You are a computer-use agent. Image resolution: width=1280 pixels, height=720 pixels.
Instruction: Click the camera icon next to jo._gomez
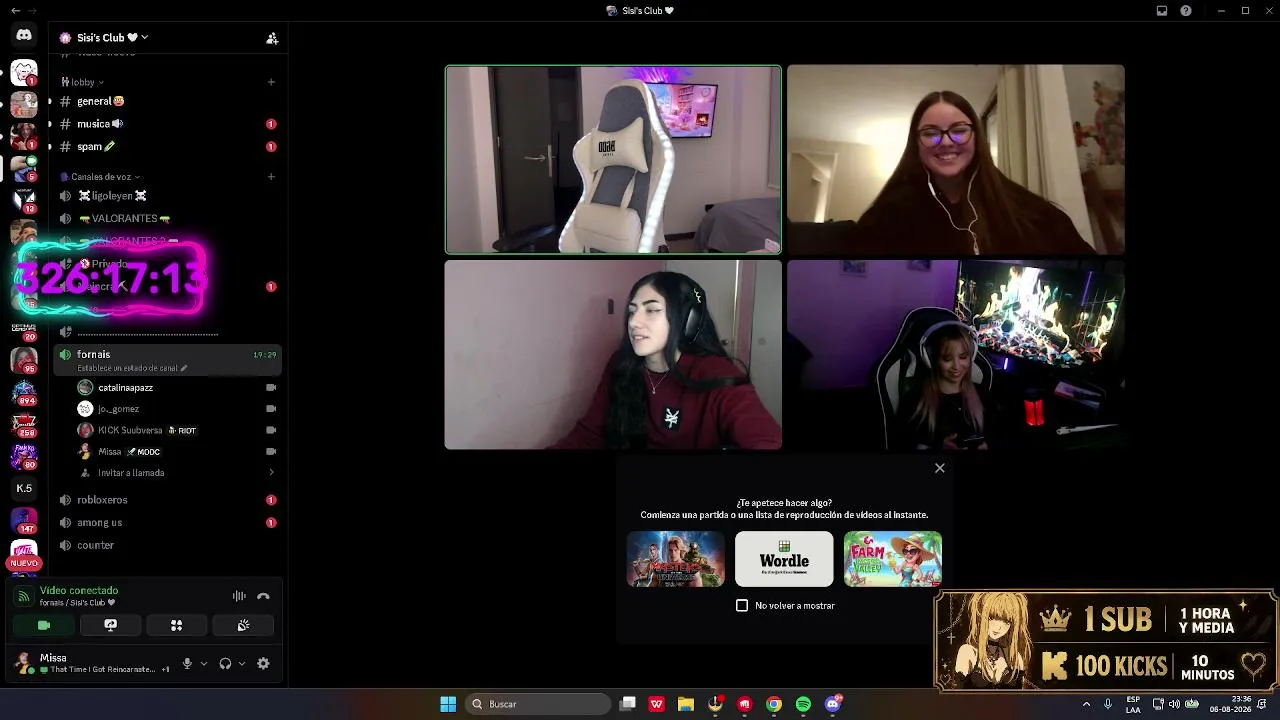click(271, 409)
